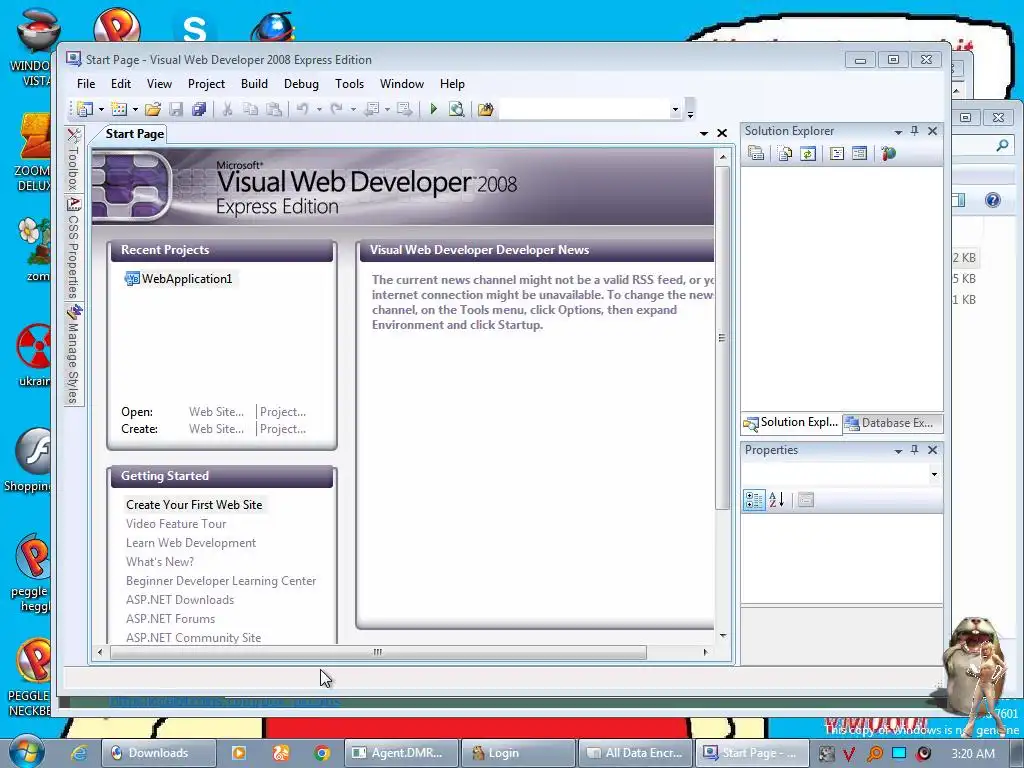Click the Undo arrow icon
This screenshot has height=768, width=1024.
point(302,109)
